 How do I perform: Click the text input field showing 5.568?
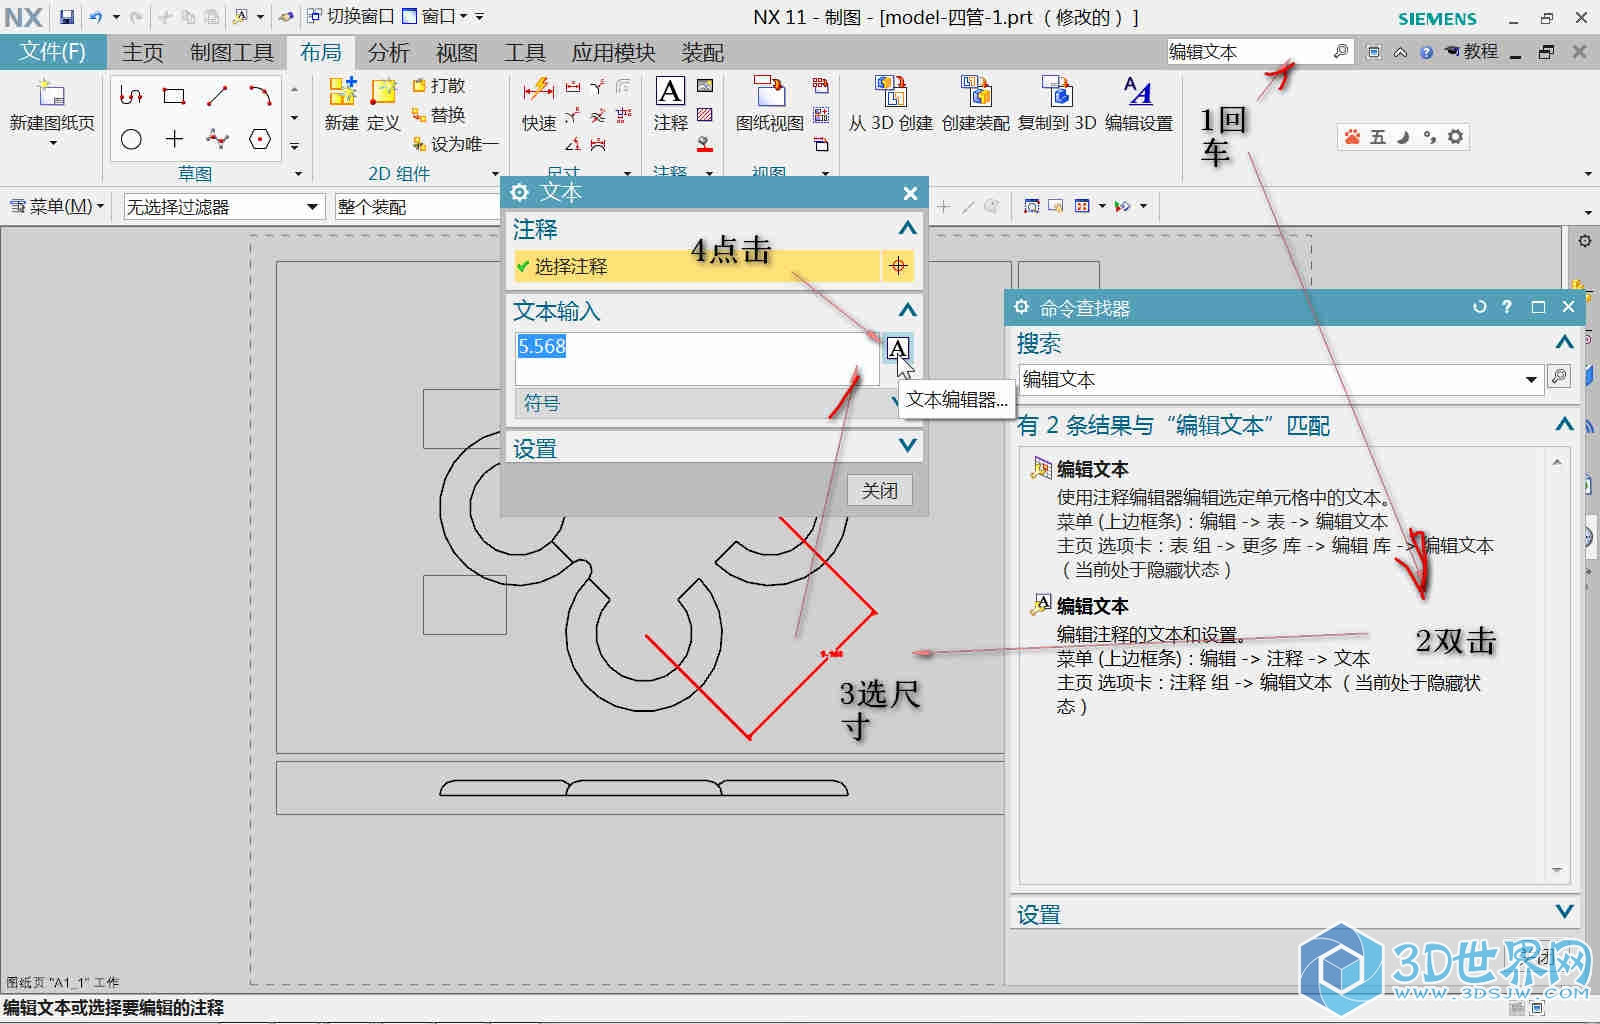(x=697, y=358)
